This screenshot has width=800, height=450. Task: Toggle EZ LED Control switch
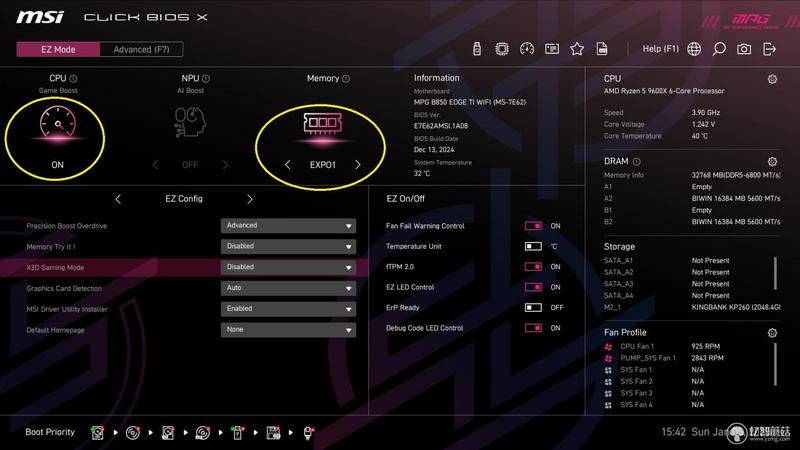coord(533,287)
